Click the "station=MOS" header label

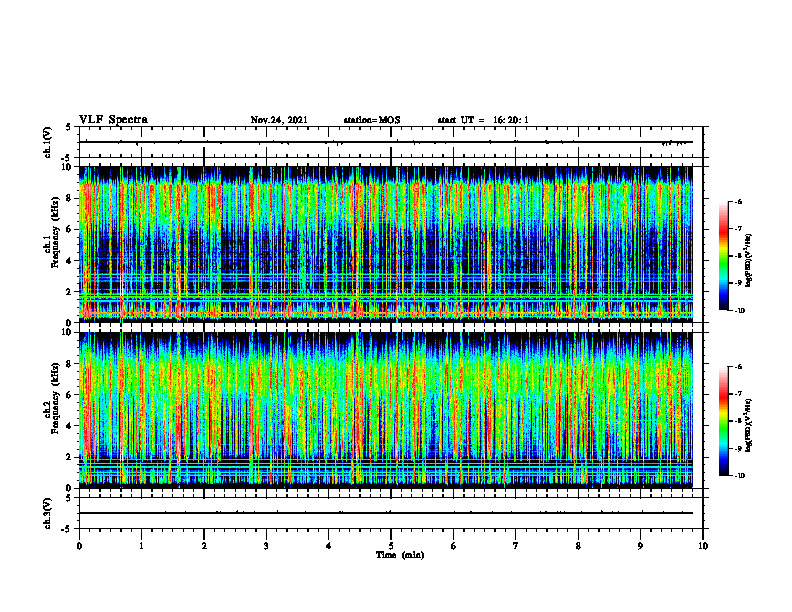tap(372, 120)
